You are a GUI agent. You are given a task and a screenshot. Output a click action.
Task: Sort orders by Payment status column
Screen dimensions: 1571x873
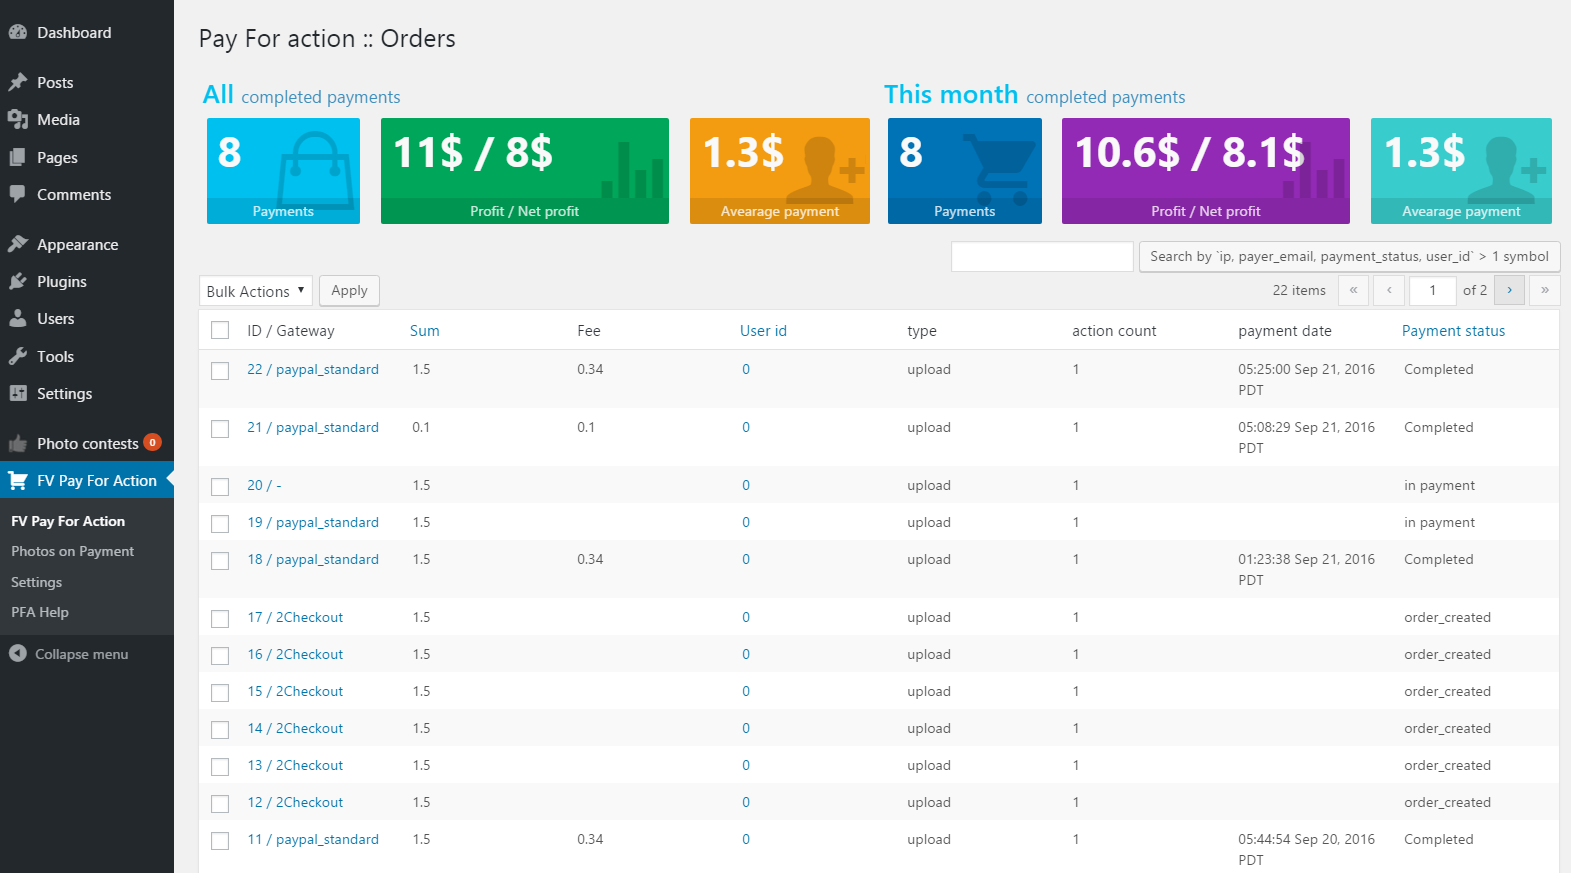coord(1453,330)
